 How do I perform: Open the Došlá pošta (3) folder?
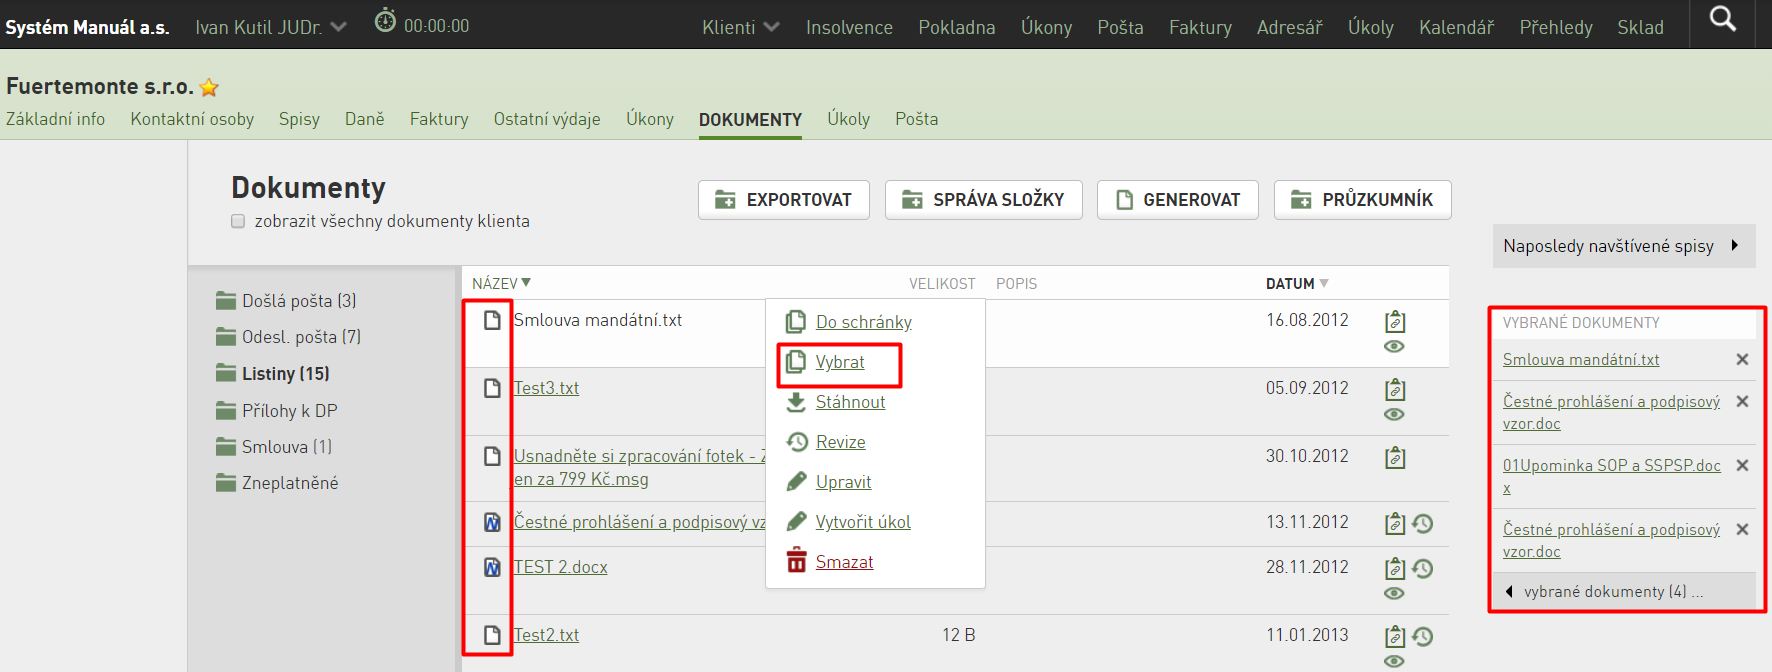click(286, 301)
